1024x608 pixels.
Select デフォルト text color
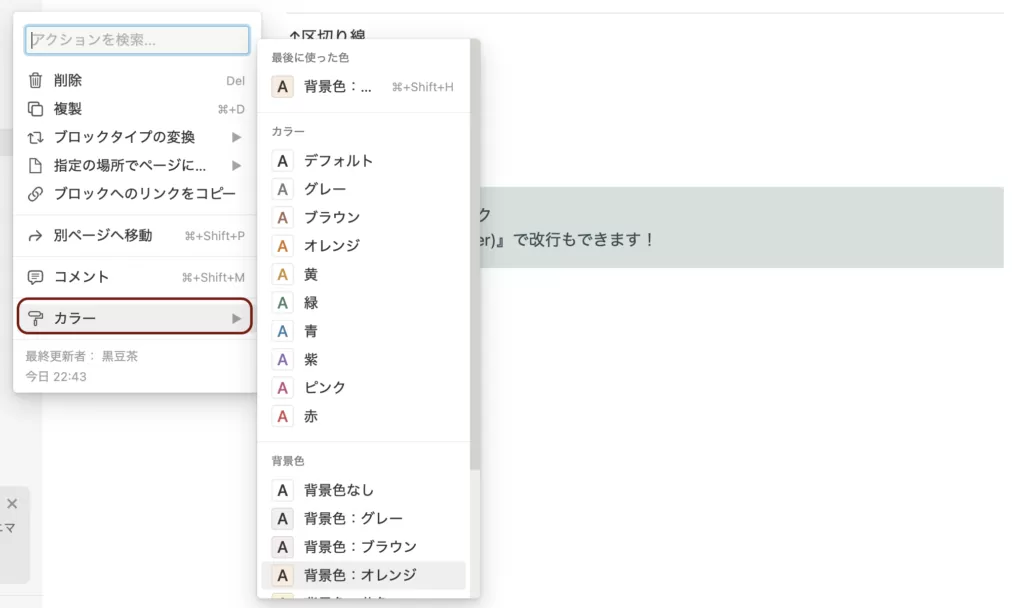click(363, 161)
